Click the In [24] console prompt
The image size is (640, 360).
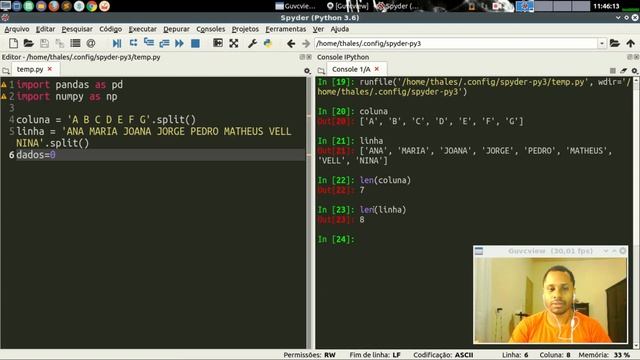point(336,239)
